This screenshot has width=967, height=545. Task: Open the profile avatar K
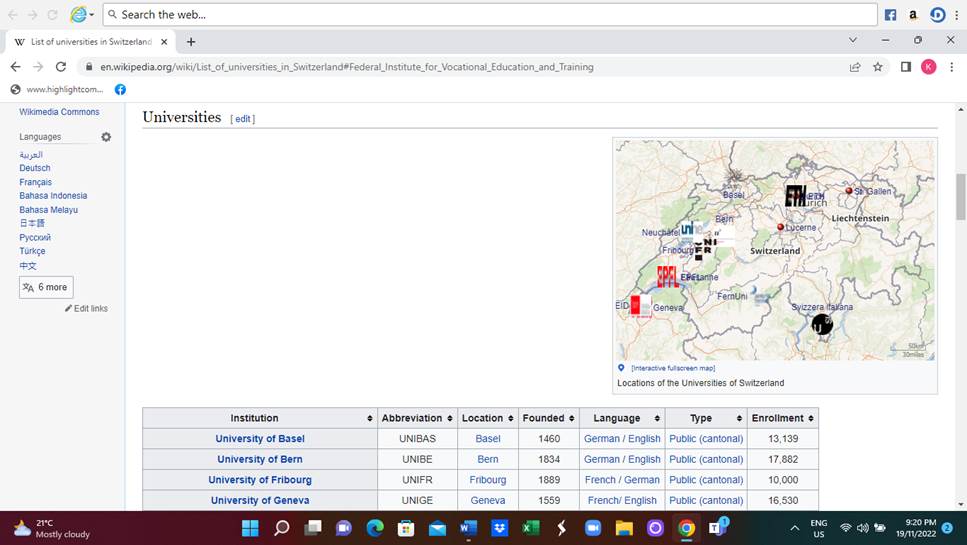coord(928,67)
